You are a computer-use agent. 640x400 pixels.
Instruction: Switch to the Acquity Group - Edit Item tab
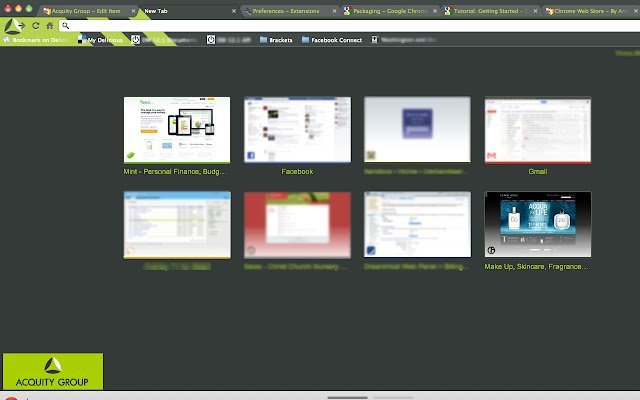point(86,11)
